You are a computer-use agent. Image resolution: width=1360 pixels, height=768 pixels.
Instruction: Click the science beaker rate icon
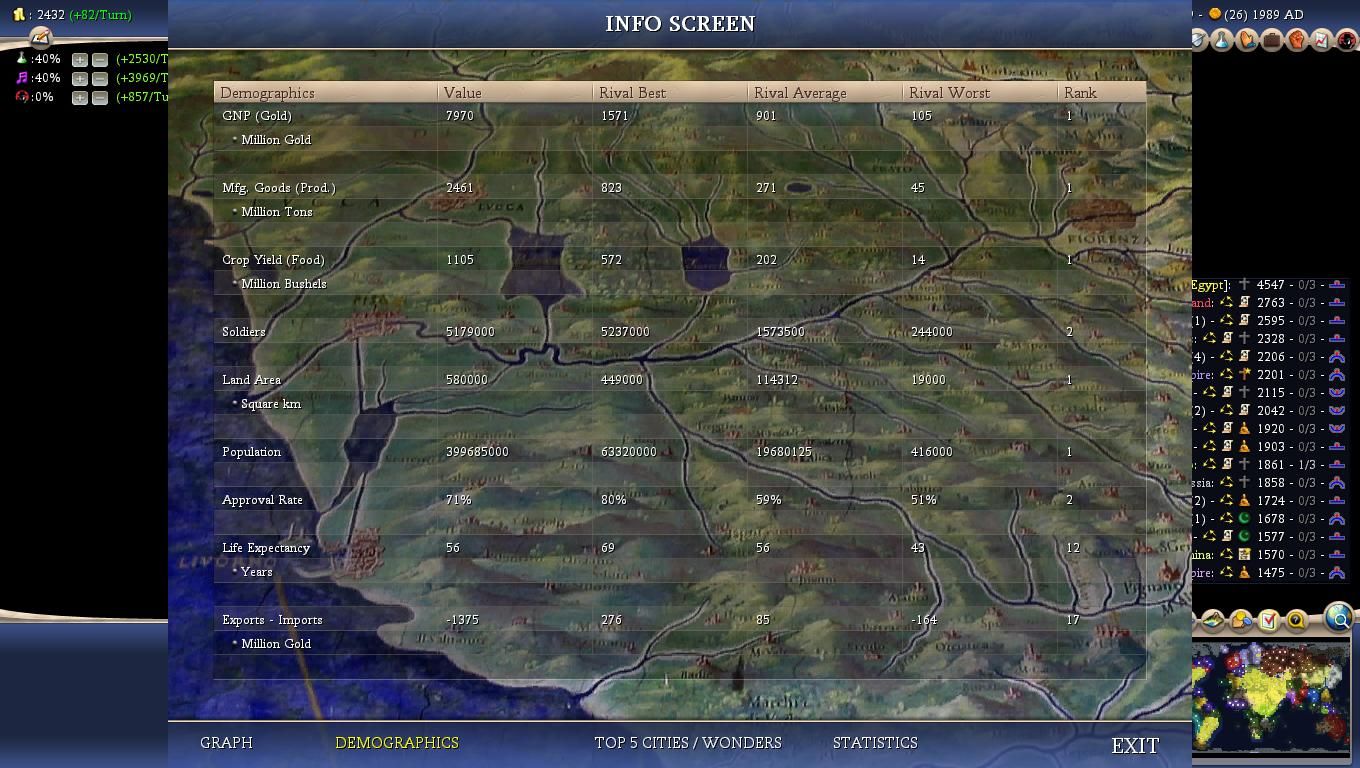click(22, 59)
